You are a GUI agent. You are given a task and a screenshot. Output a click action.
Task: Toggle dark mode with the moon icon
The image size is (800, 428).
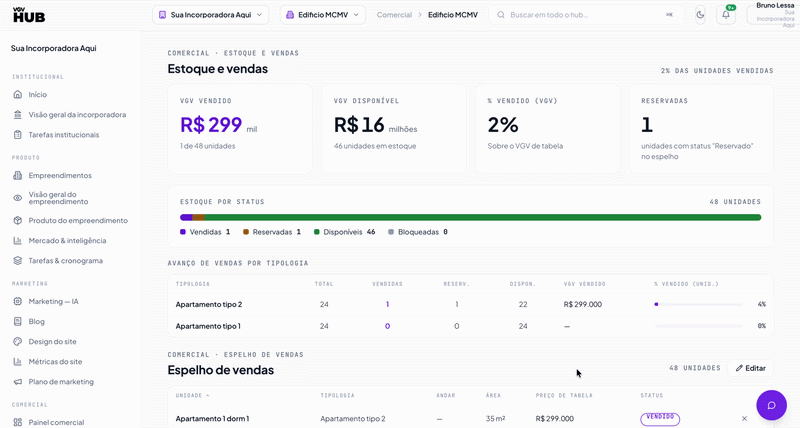pyautogui.click(x=700, y=15)
